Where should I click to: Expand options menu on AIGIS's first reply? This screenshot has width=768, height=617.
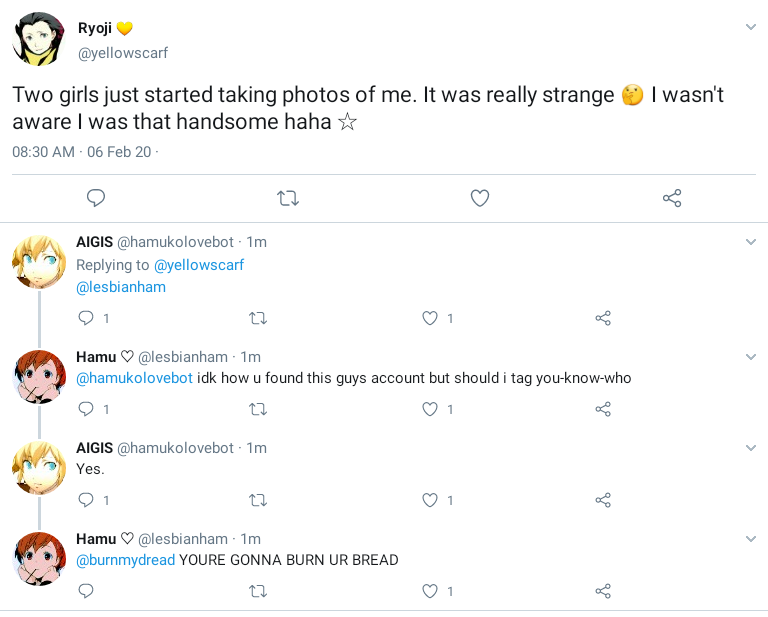[751, 242]
